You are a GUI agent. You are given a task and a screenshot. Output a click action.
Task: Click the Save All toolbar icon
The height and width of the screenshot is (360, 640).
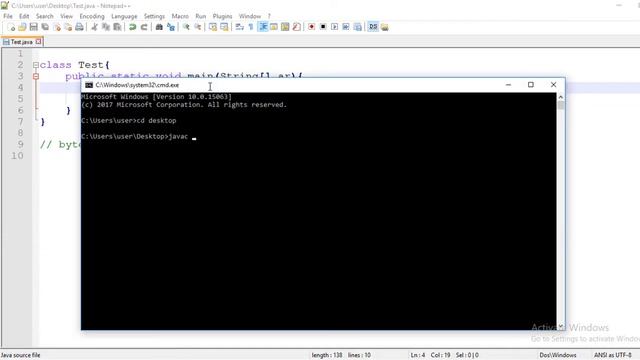(45, 27)
